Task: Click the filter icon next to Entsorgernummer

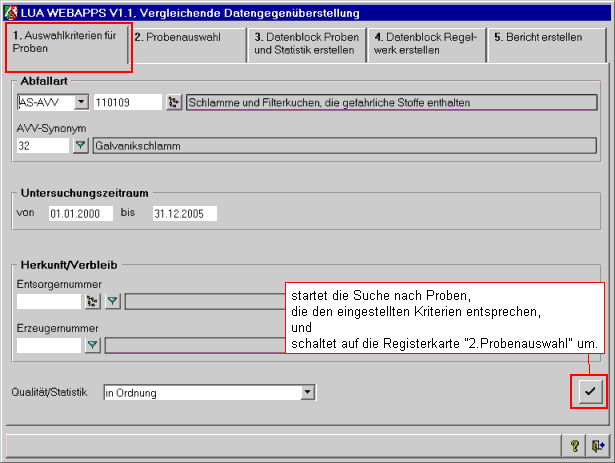Action: [x=113, y=301]
